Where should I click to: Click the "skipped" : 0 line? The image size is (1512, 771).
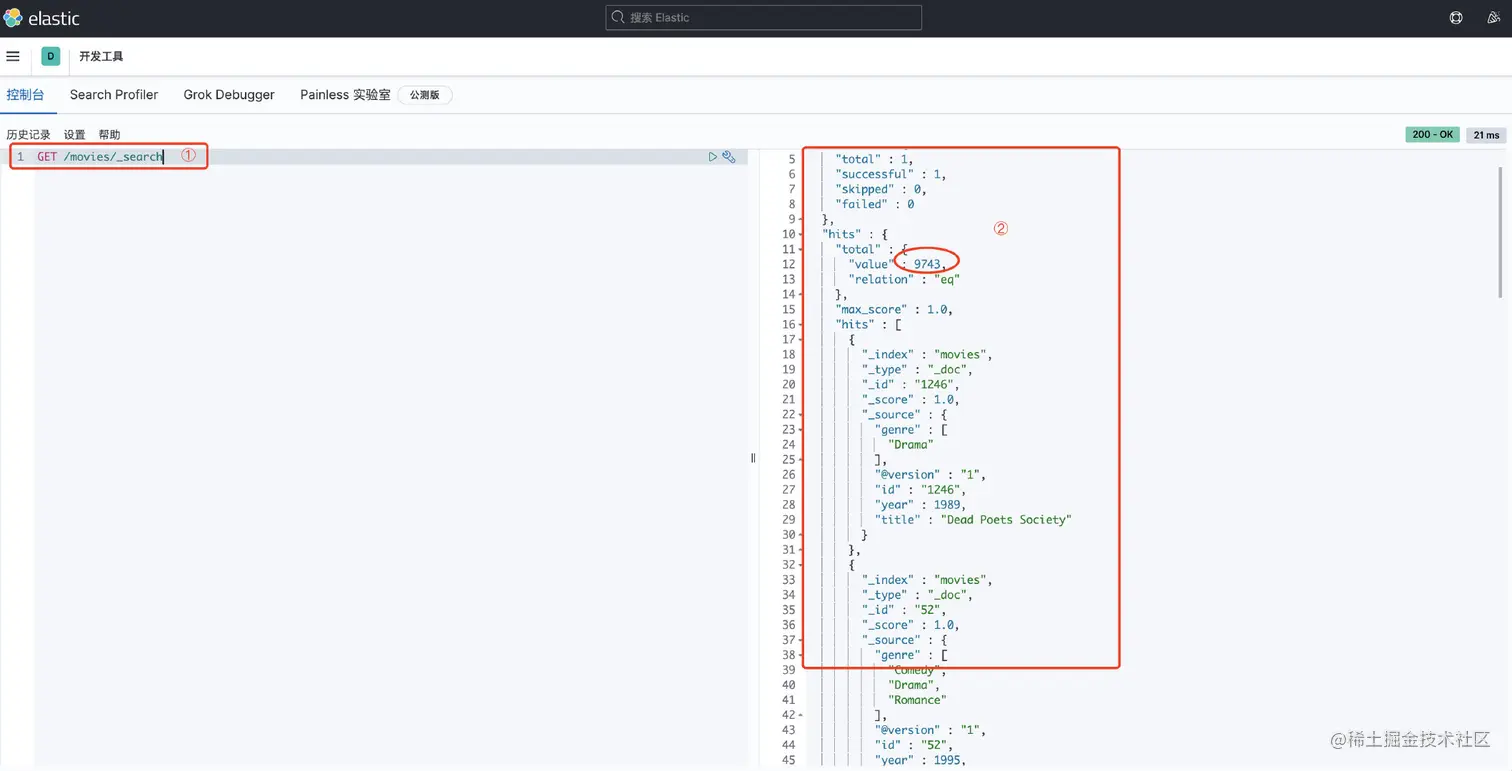(x=881, y=189)
